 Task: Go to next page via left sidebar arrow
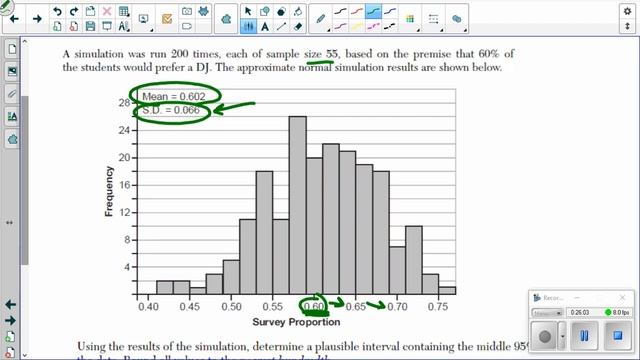click(11, 320)
